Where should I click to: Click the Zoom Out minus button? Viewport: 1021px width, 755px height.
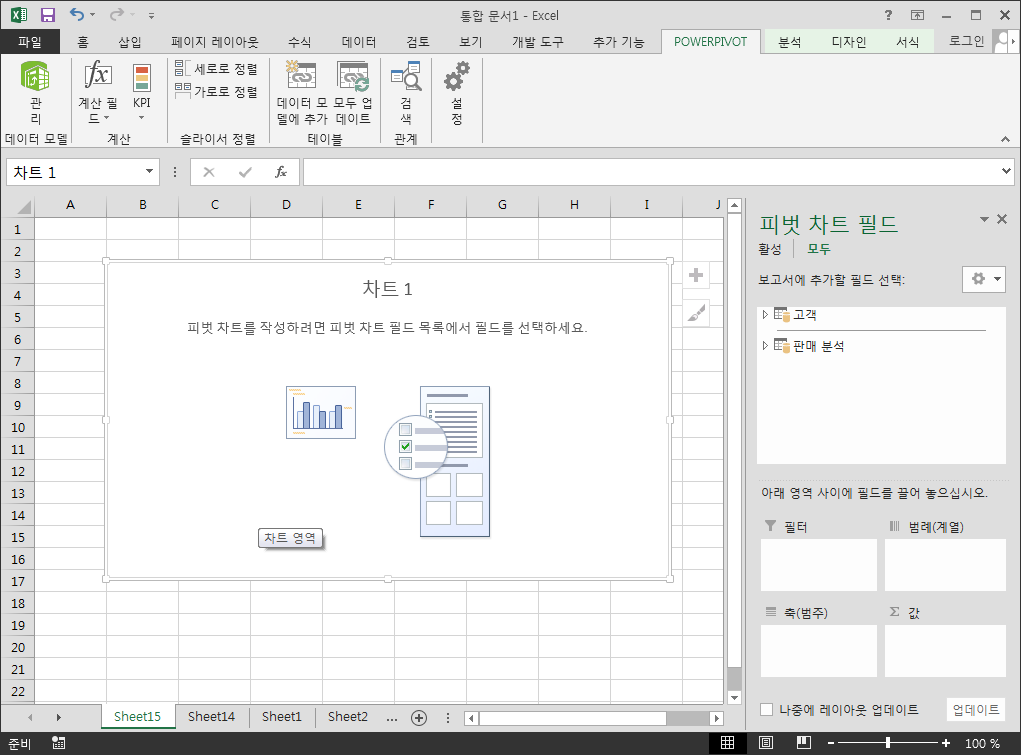point(831,743)
